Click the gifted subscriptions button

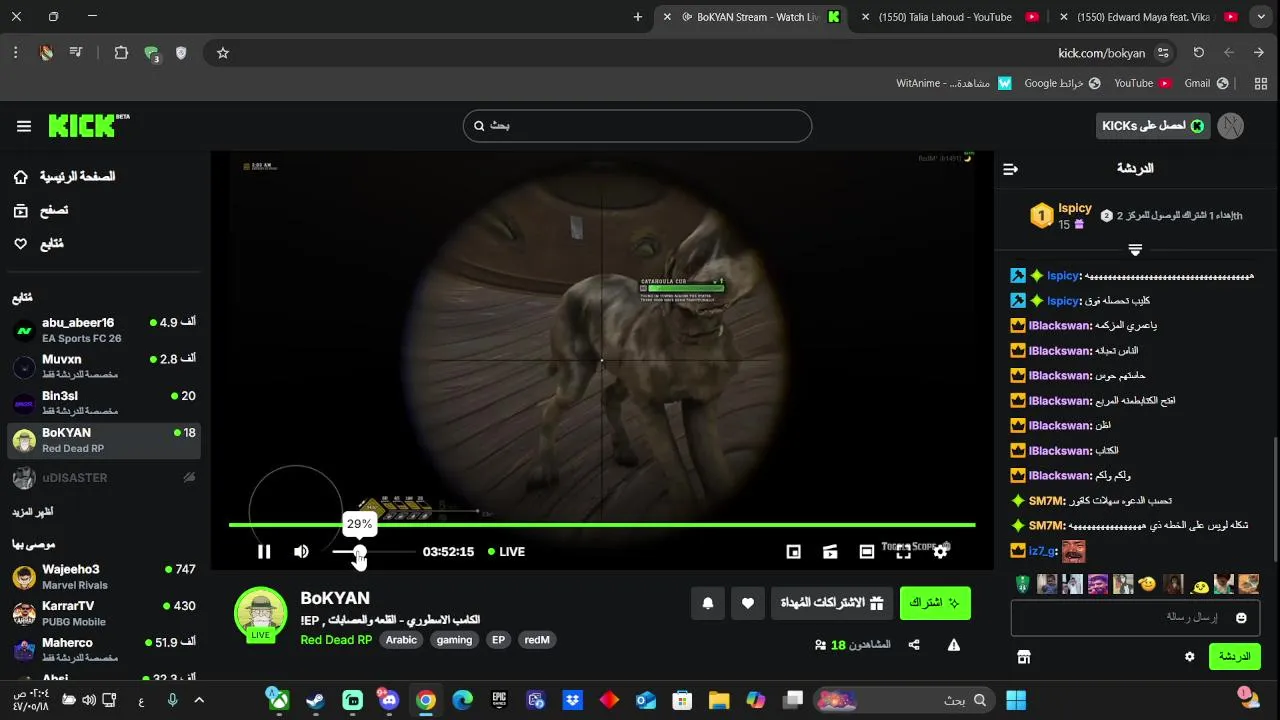pyautogui.click(x=832, y=603)
